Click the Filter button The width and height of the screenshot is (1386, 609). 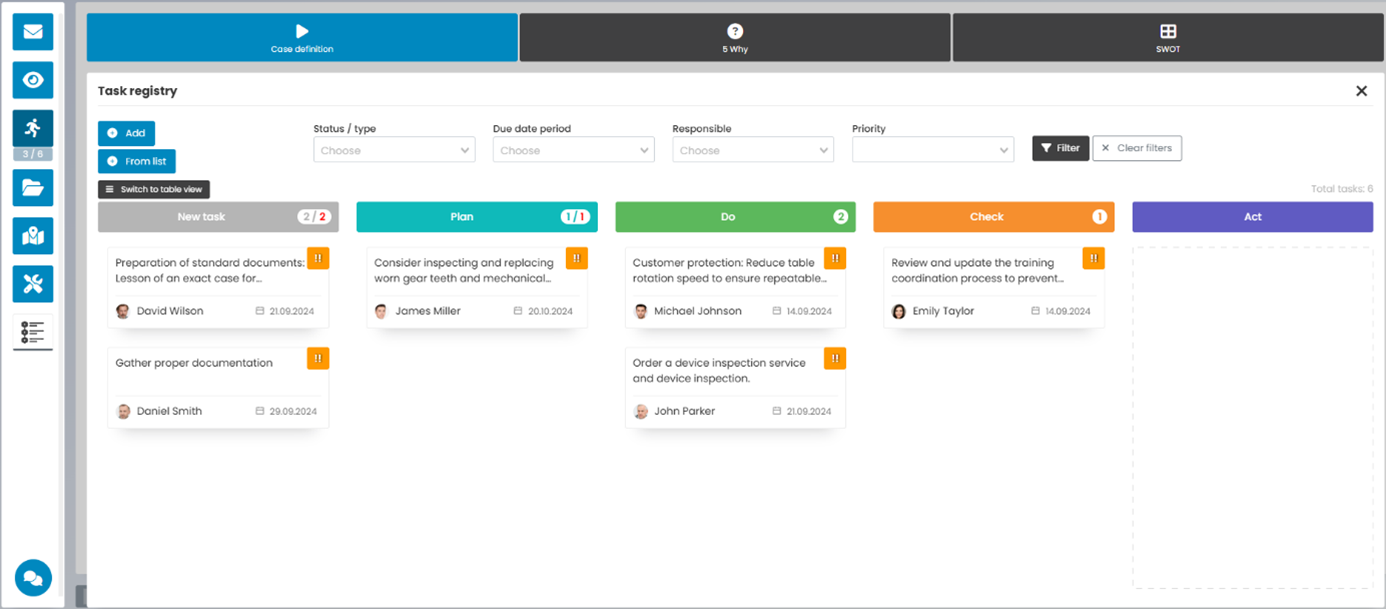click(1060, 148)
